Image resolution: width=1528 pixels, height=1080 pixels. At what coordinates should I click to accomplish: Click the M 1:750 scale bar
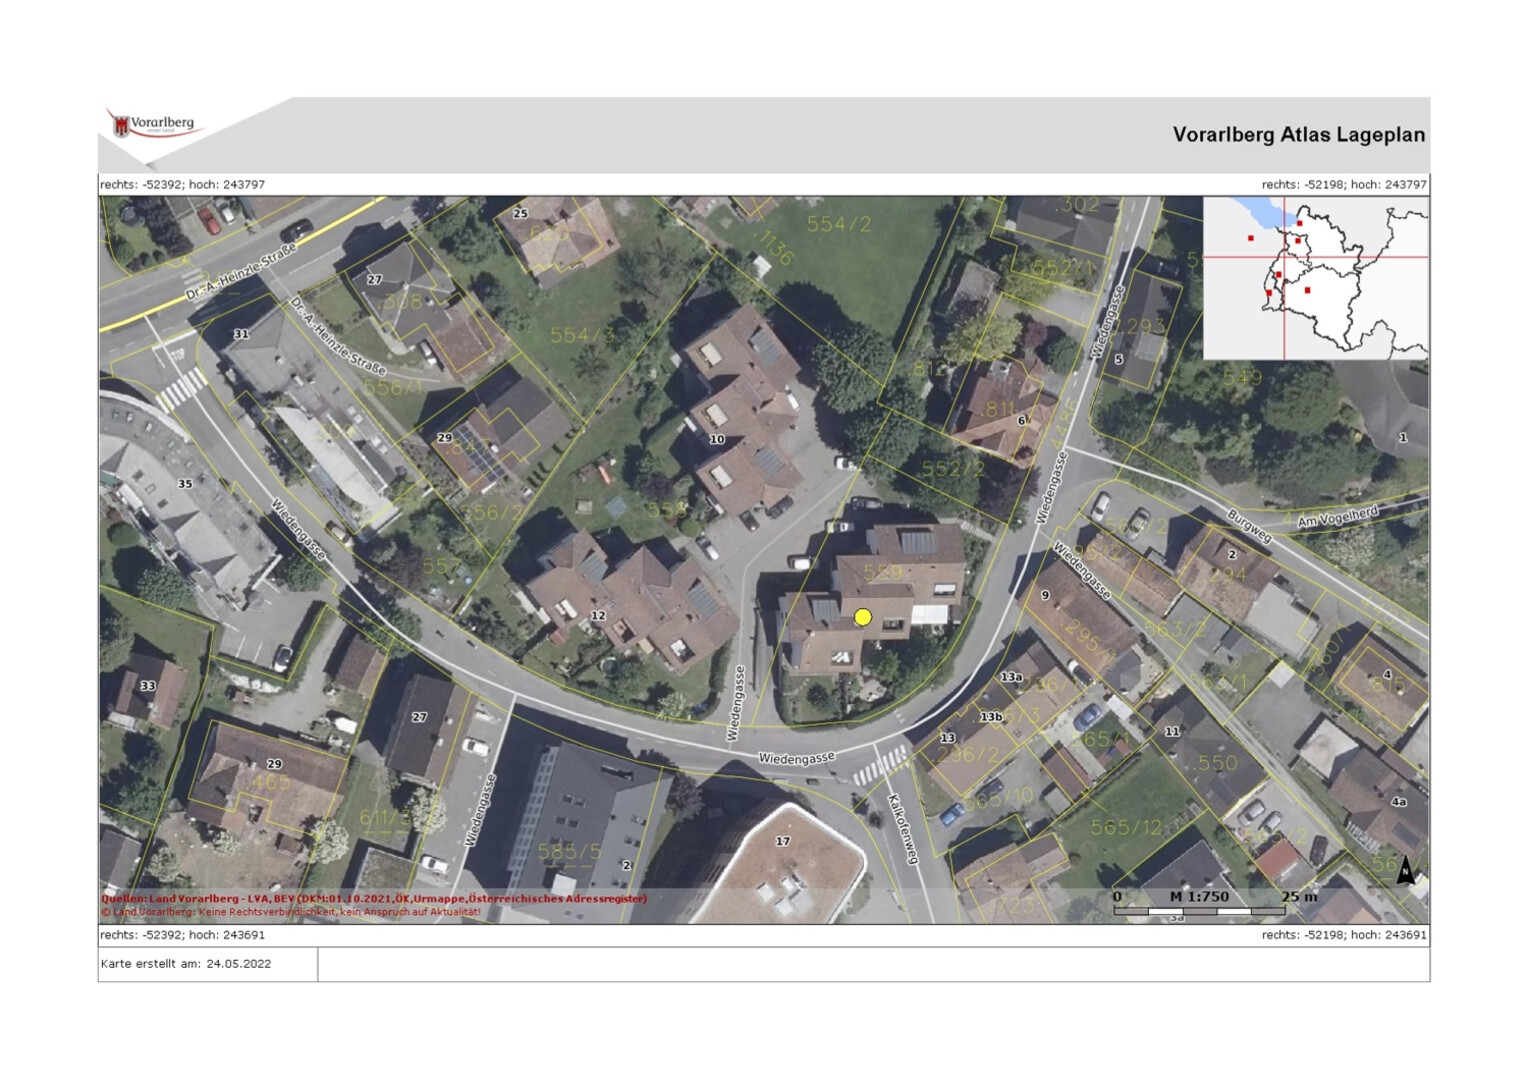click(x=1199, y=903)
